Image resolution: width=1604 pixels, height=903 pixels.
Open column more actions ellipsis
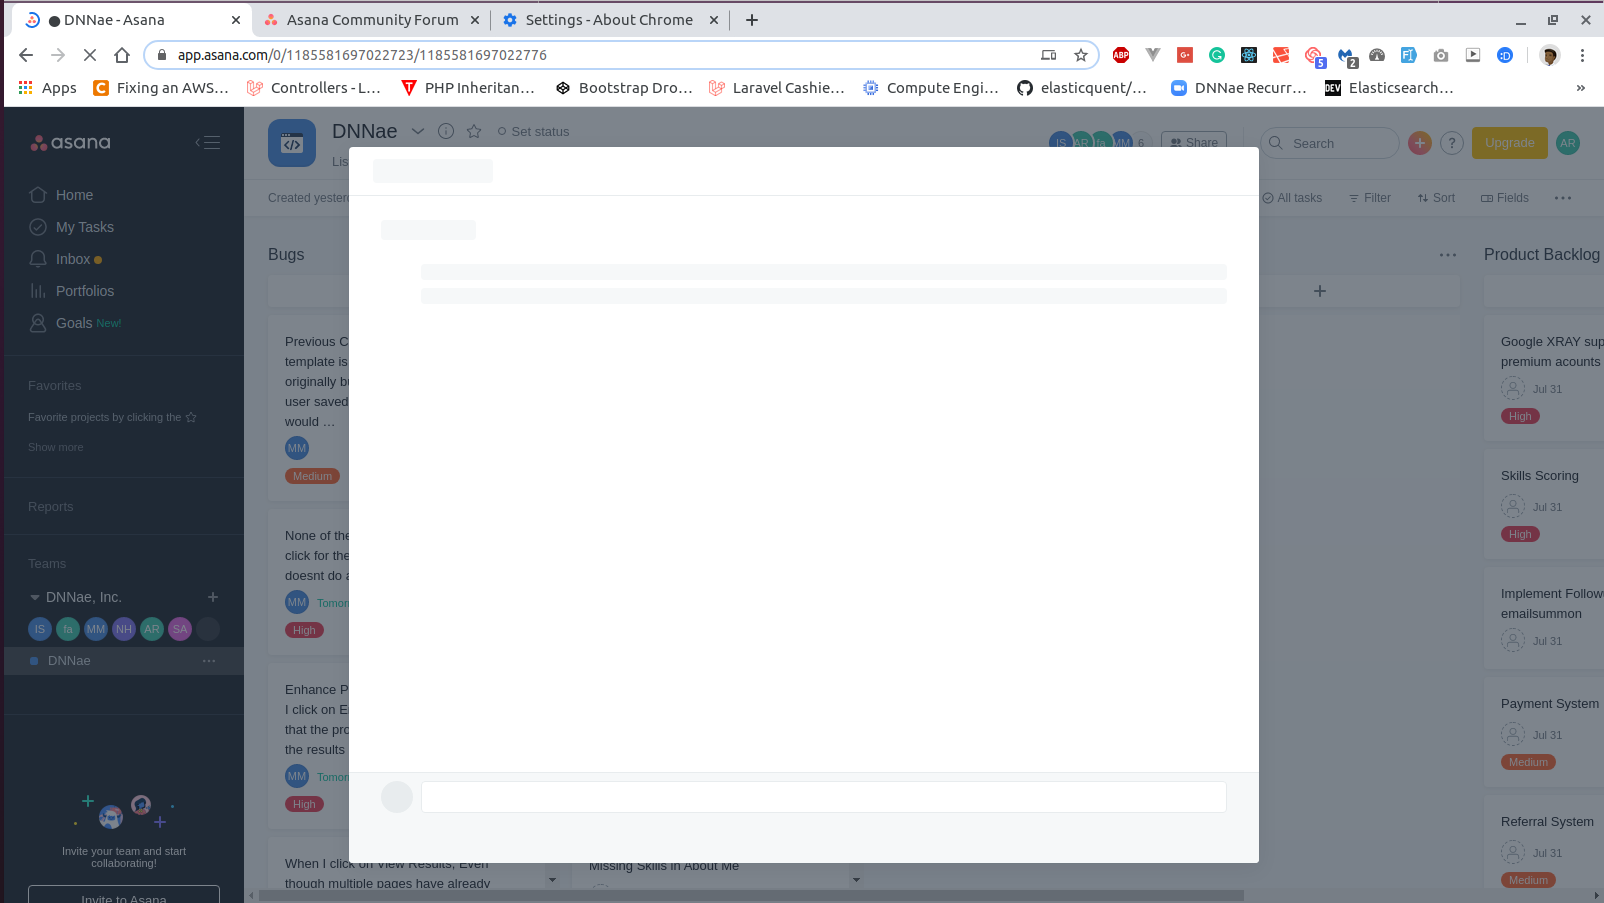[x=1448, y=255]
